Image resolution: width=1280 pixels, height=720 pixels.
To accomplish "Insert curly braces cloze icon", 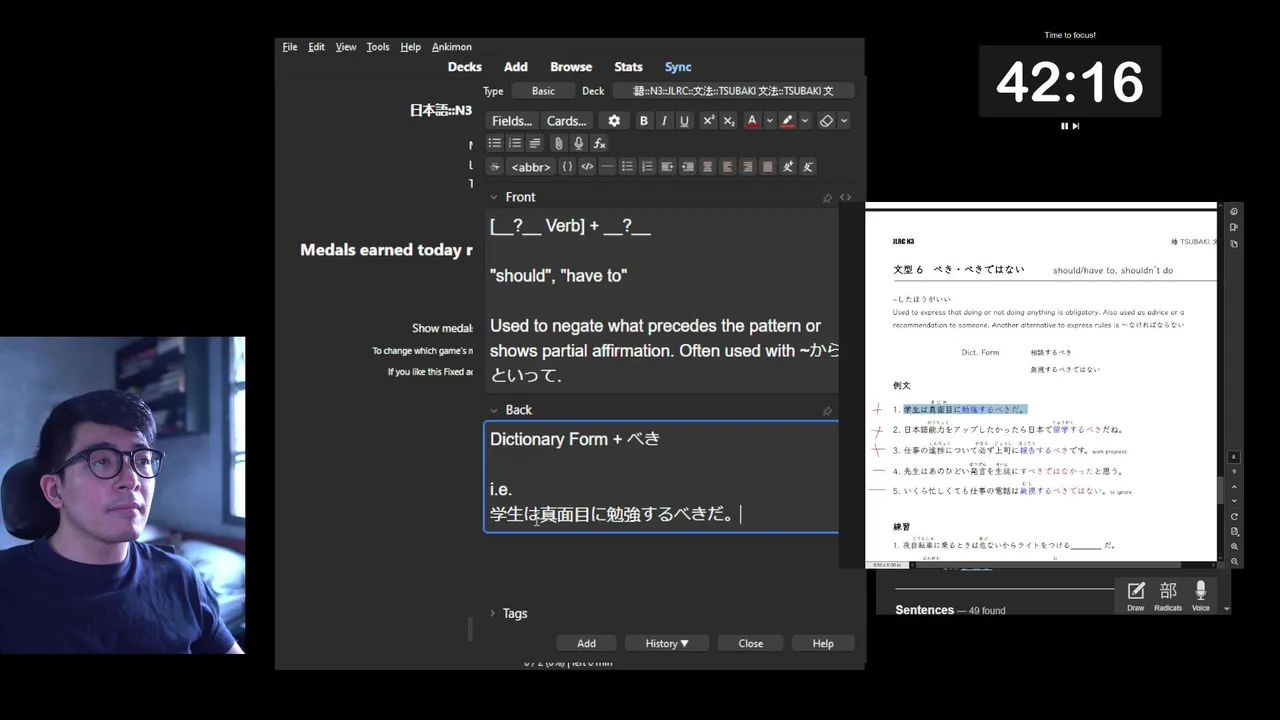I will coord(567,167).
